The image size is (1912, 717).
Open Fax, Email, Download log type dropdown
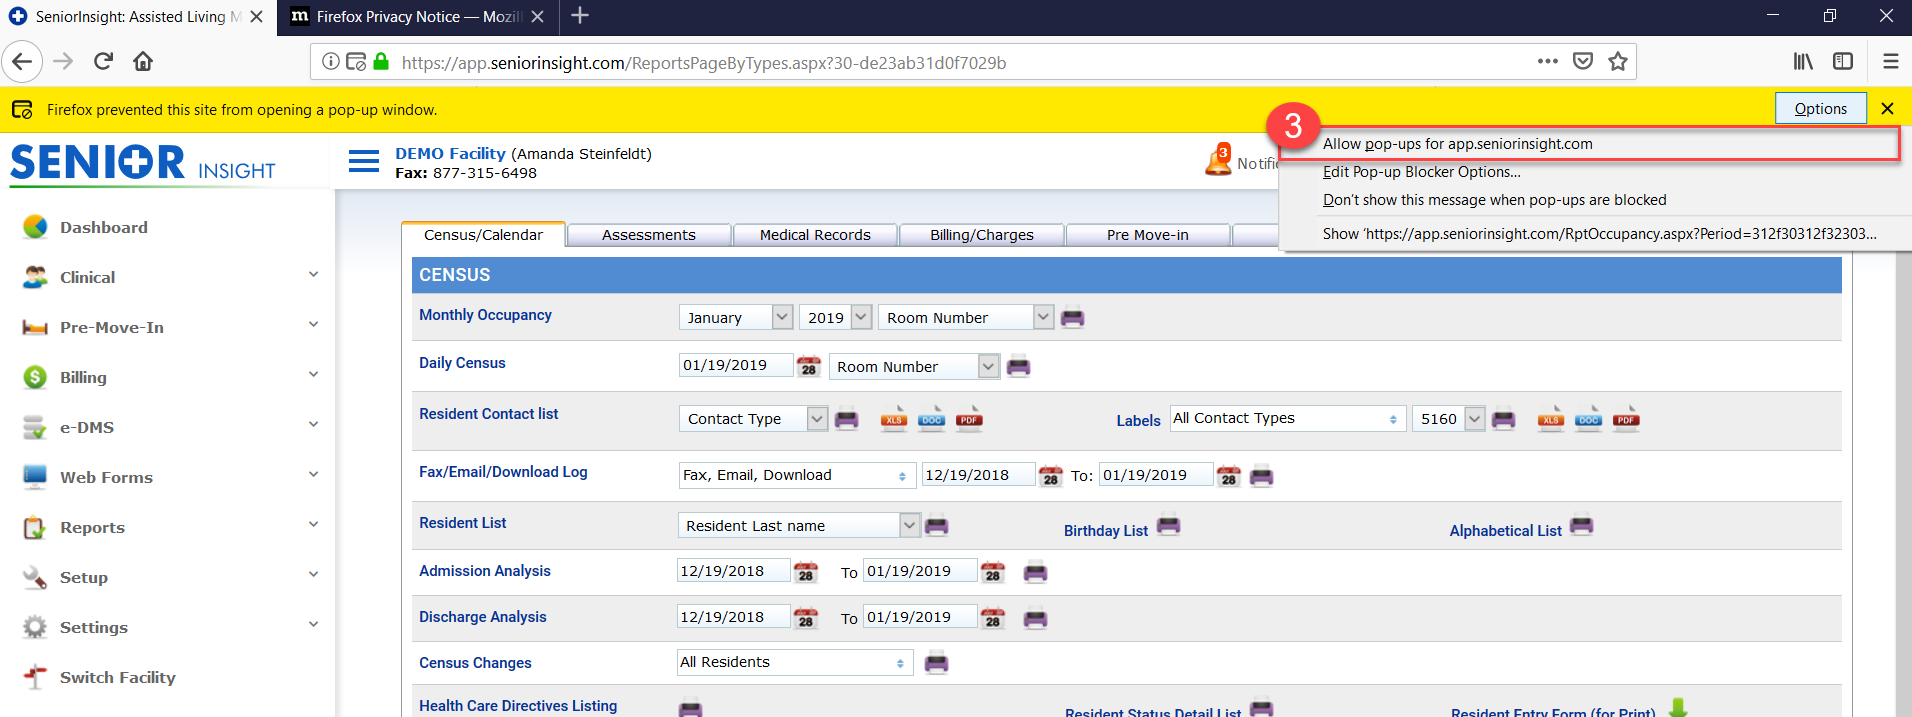pyautogui.click(x=796, y=475)
